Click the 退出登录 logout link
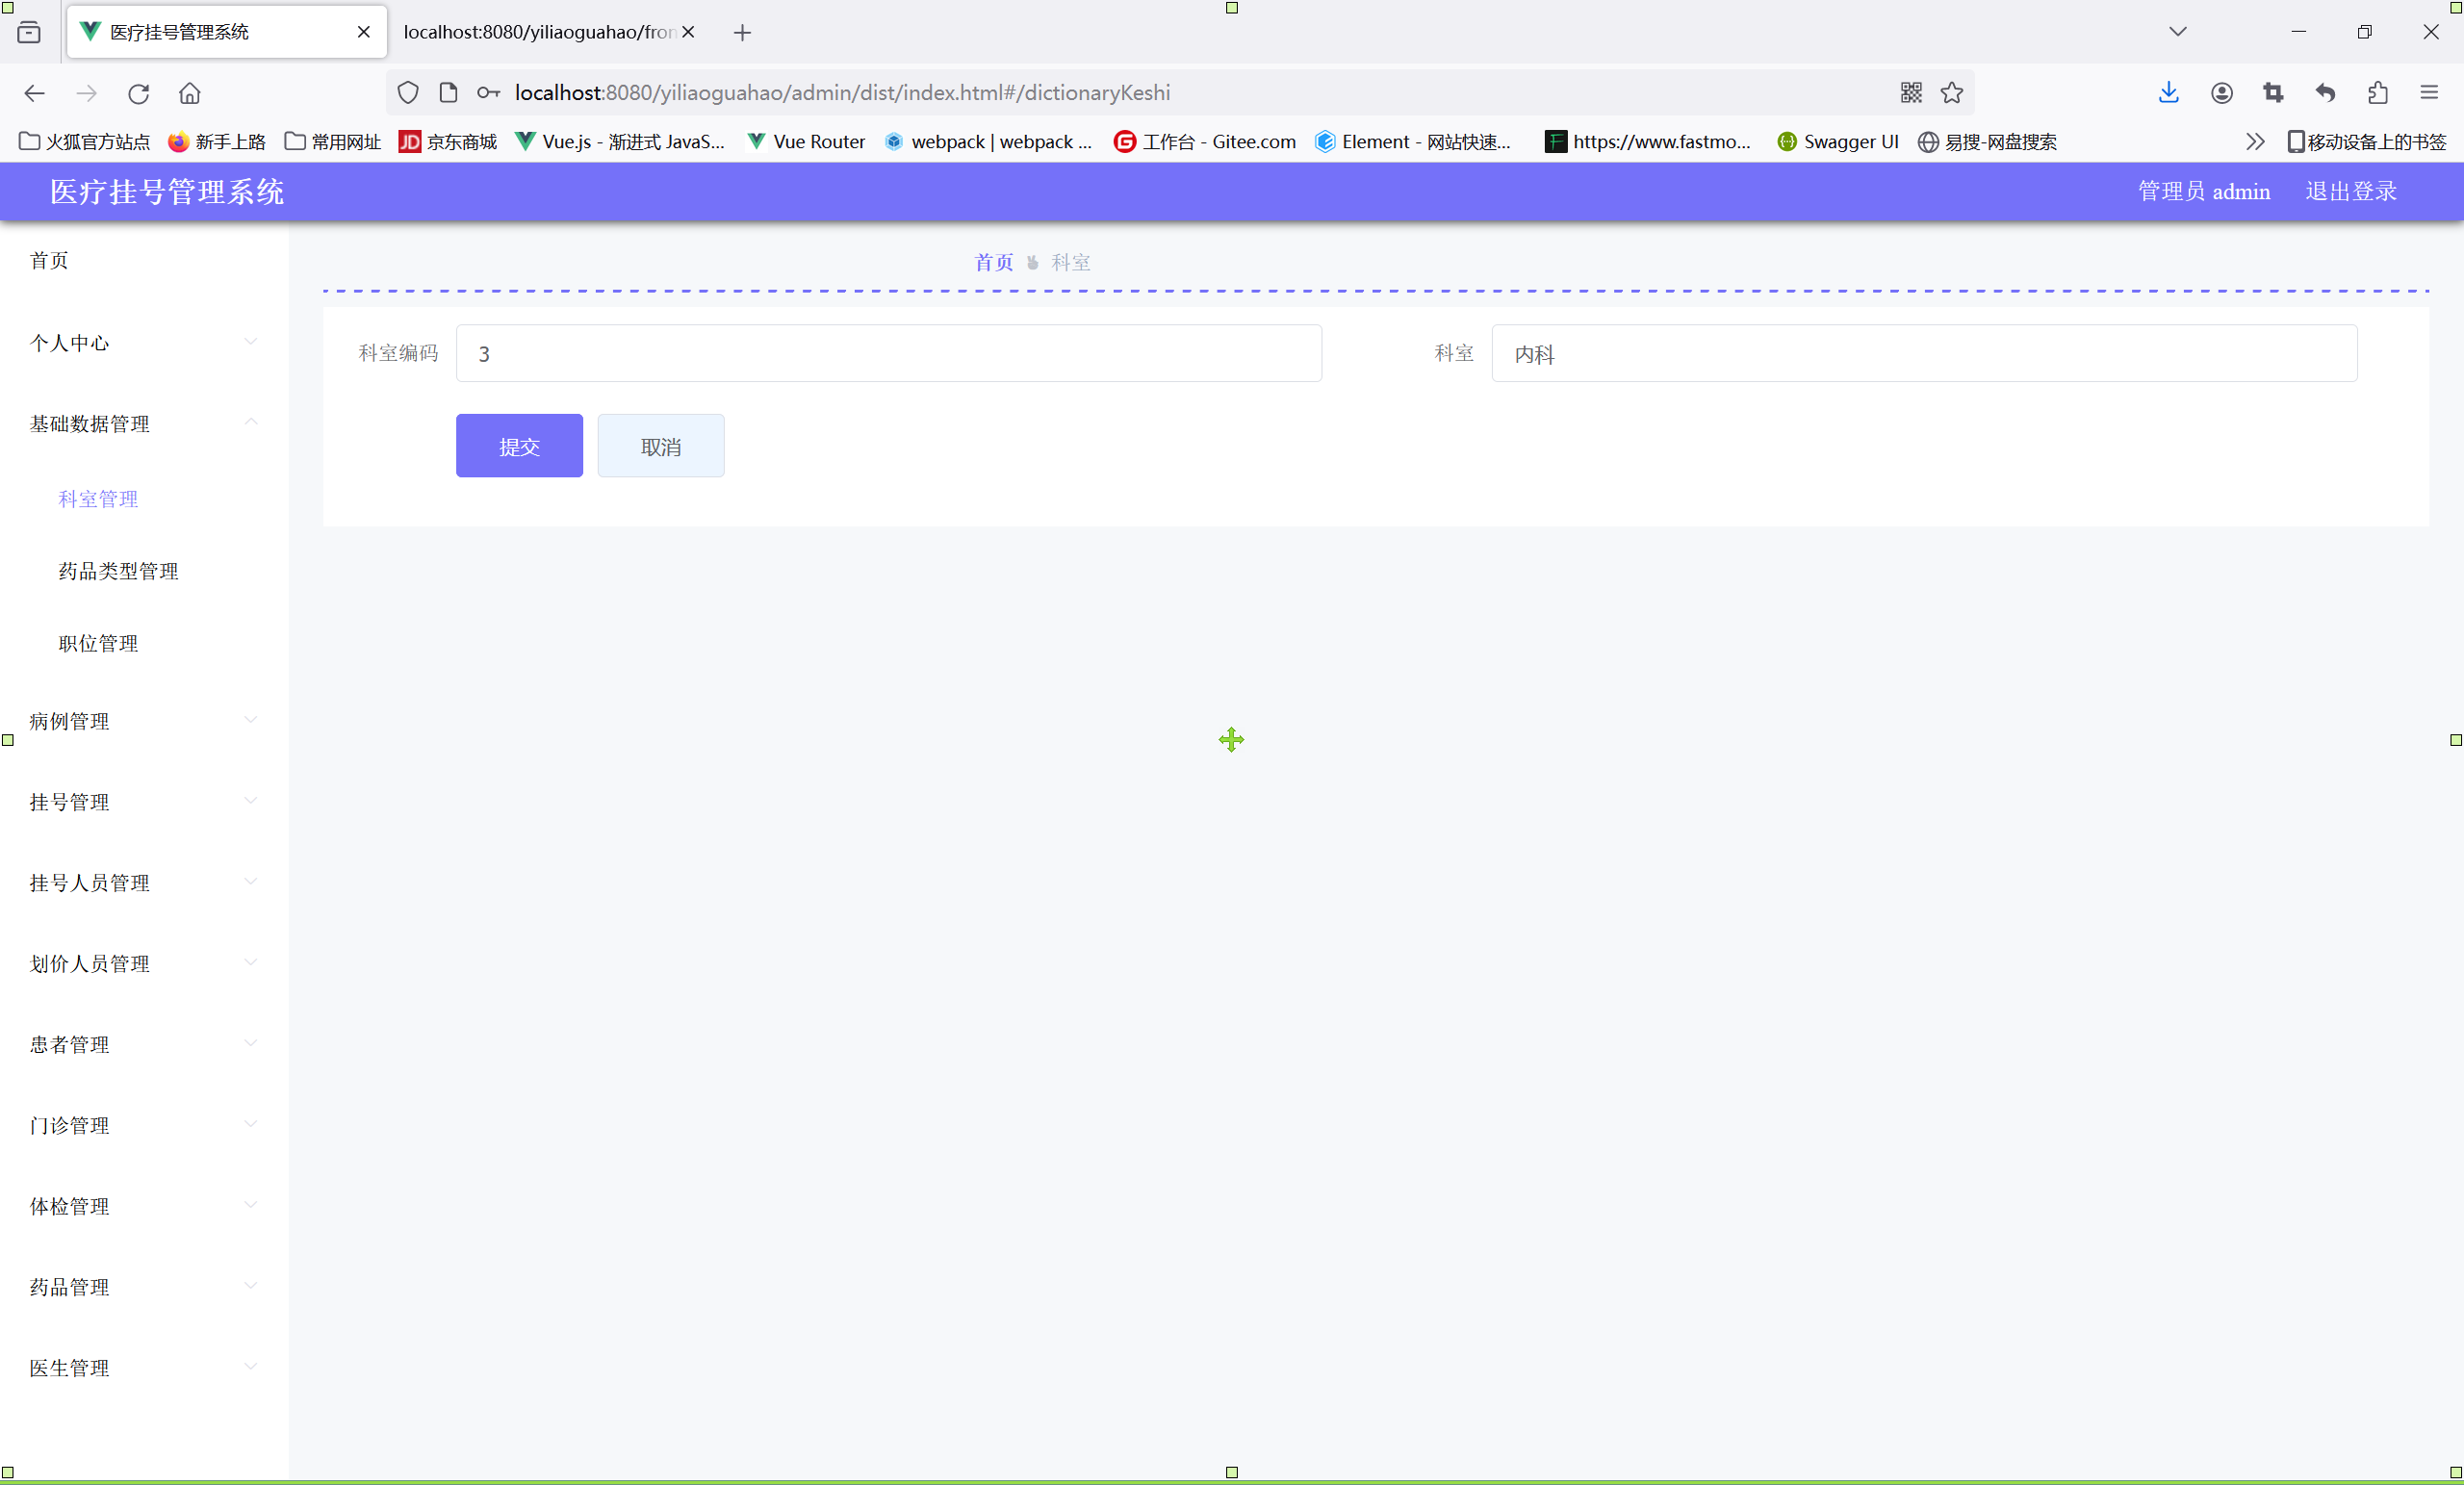Viewport: 2464px width, 1485px height. [x=2350, y=191]
